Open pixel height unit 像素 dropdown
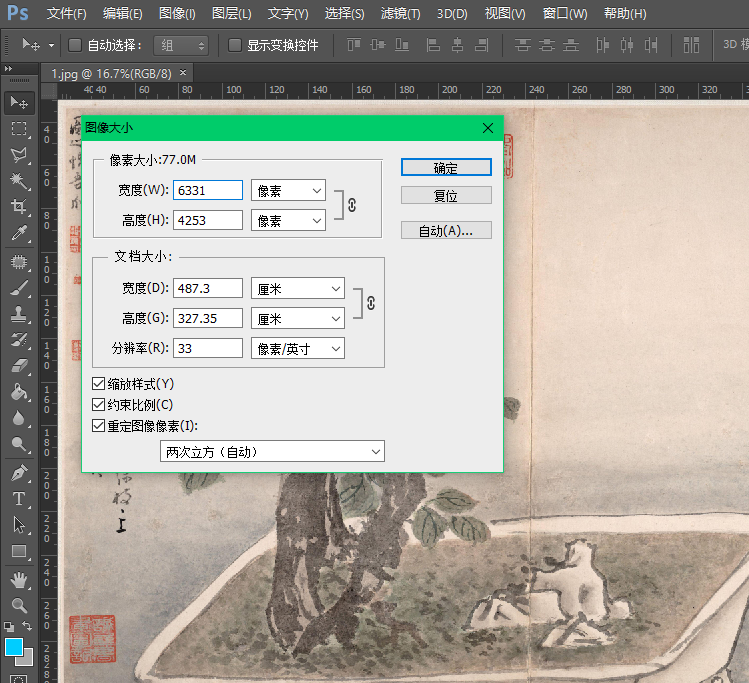Screen dimensions: 749x683 click(x=289, y=220)
